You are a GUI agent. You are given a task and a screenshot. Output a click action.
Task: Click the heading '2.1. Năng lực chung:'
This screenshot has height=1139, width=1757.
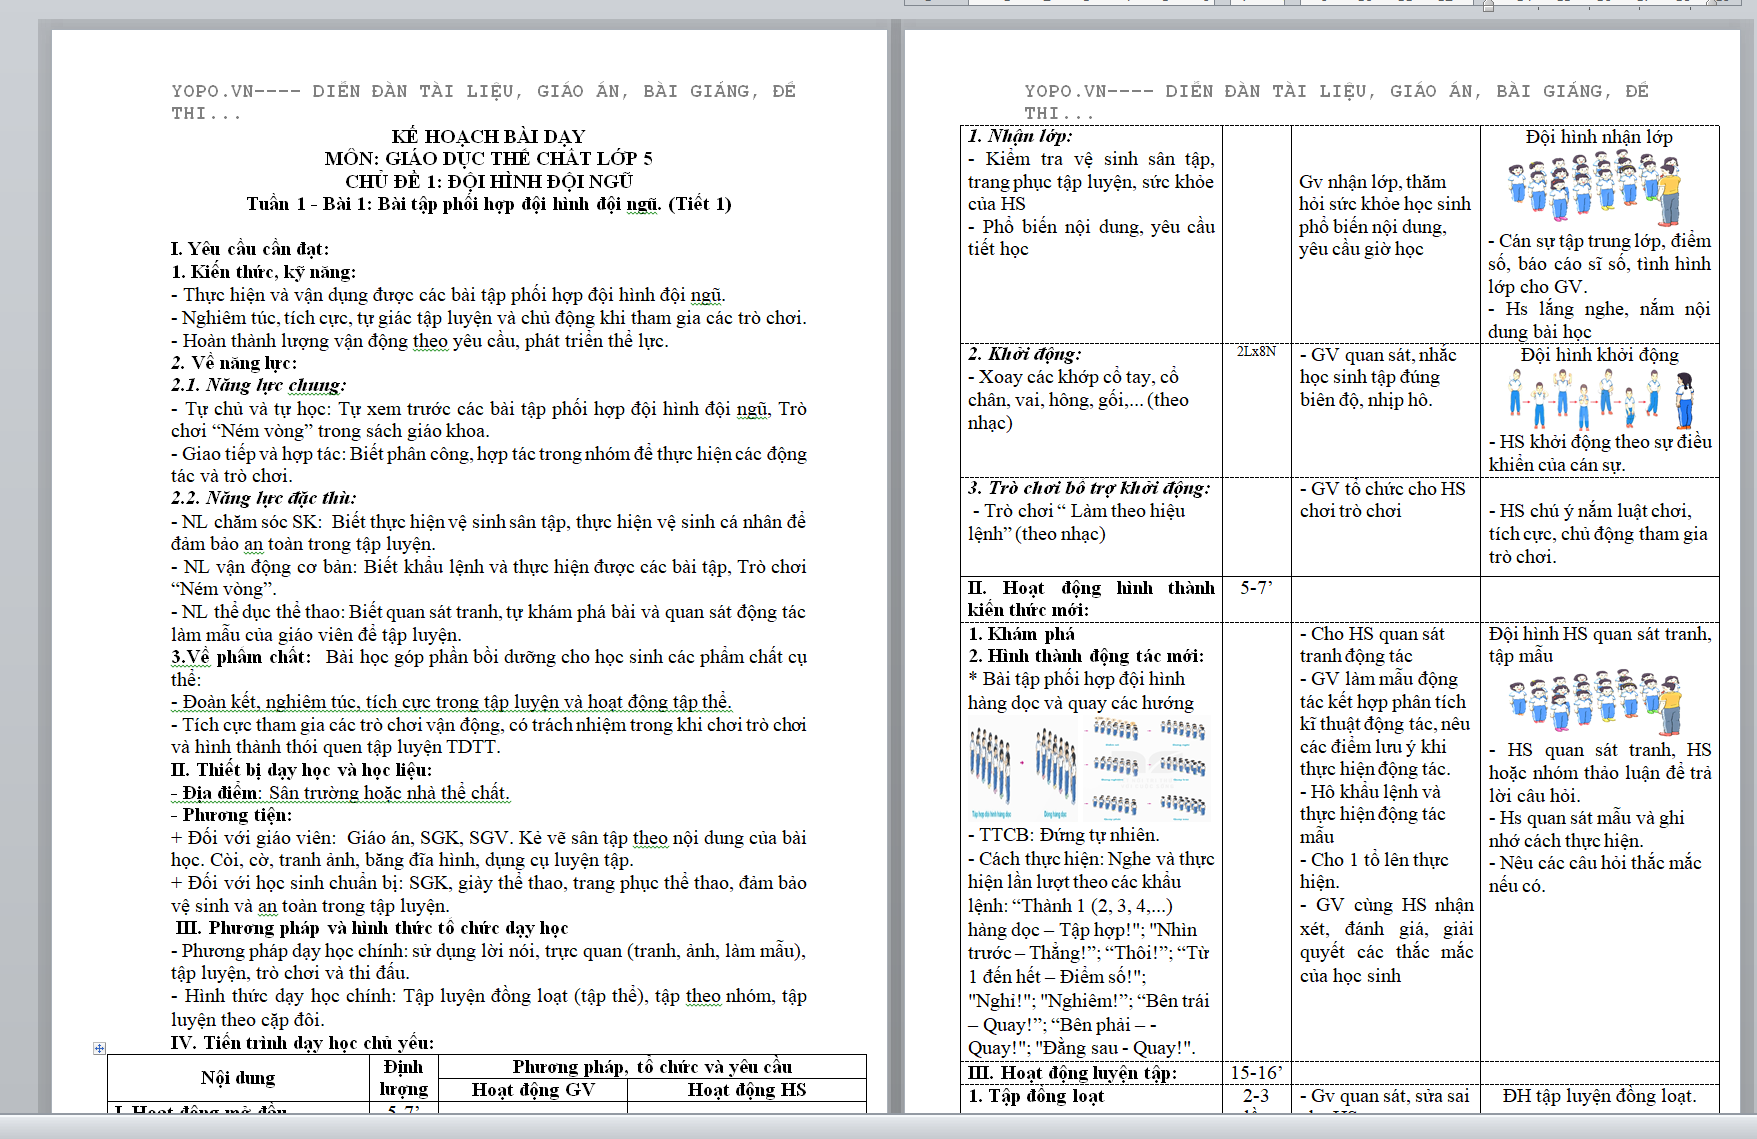(258, 385)
